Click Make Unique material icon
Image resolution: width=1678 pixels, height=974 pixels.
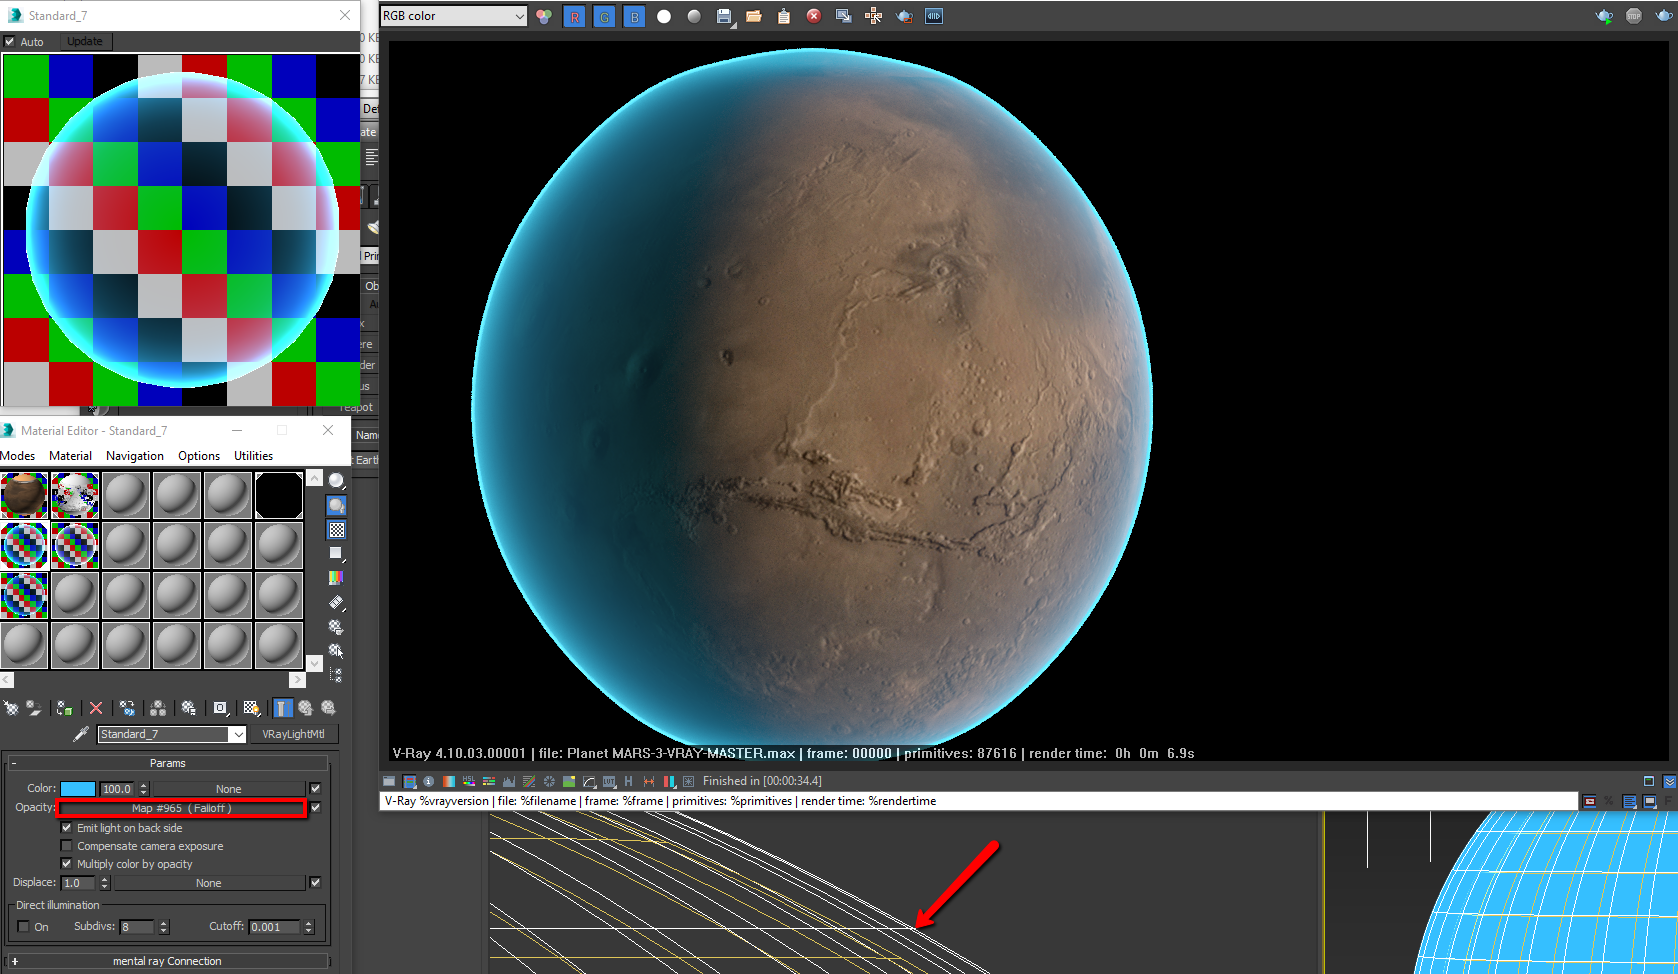(158, 708)
